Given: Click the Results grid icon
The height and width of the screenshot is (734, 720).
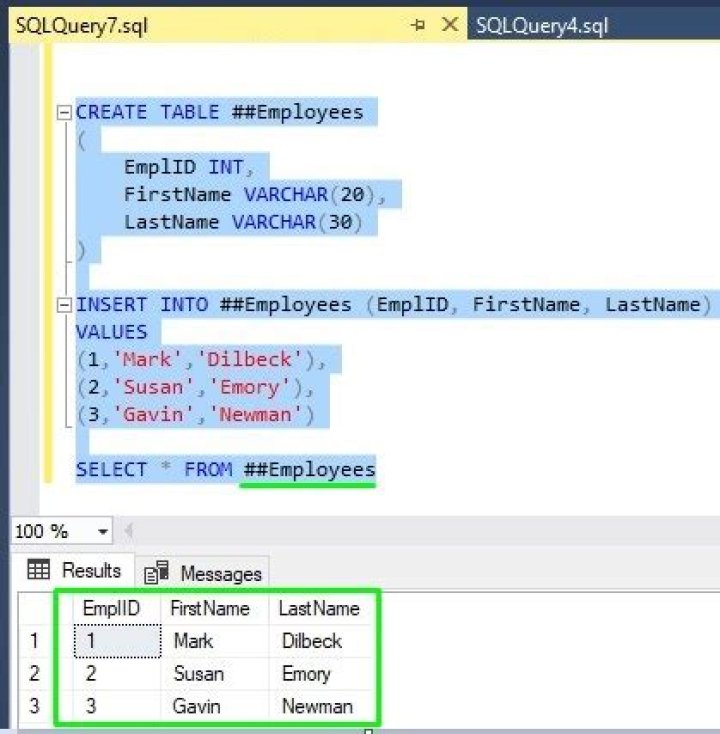Looking at the screenshot, I should tap(38, 570).
